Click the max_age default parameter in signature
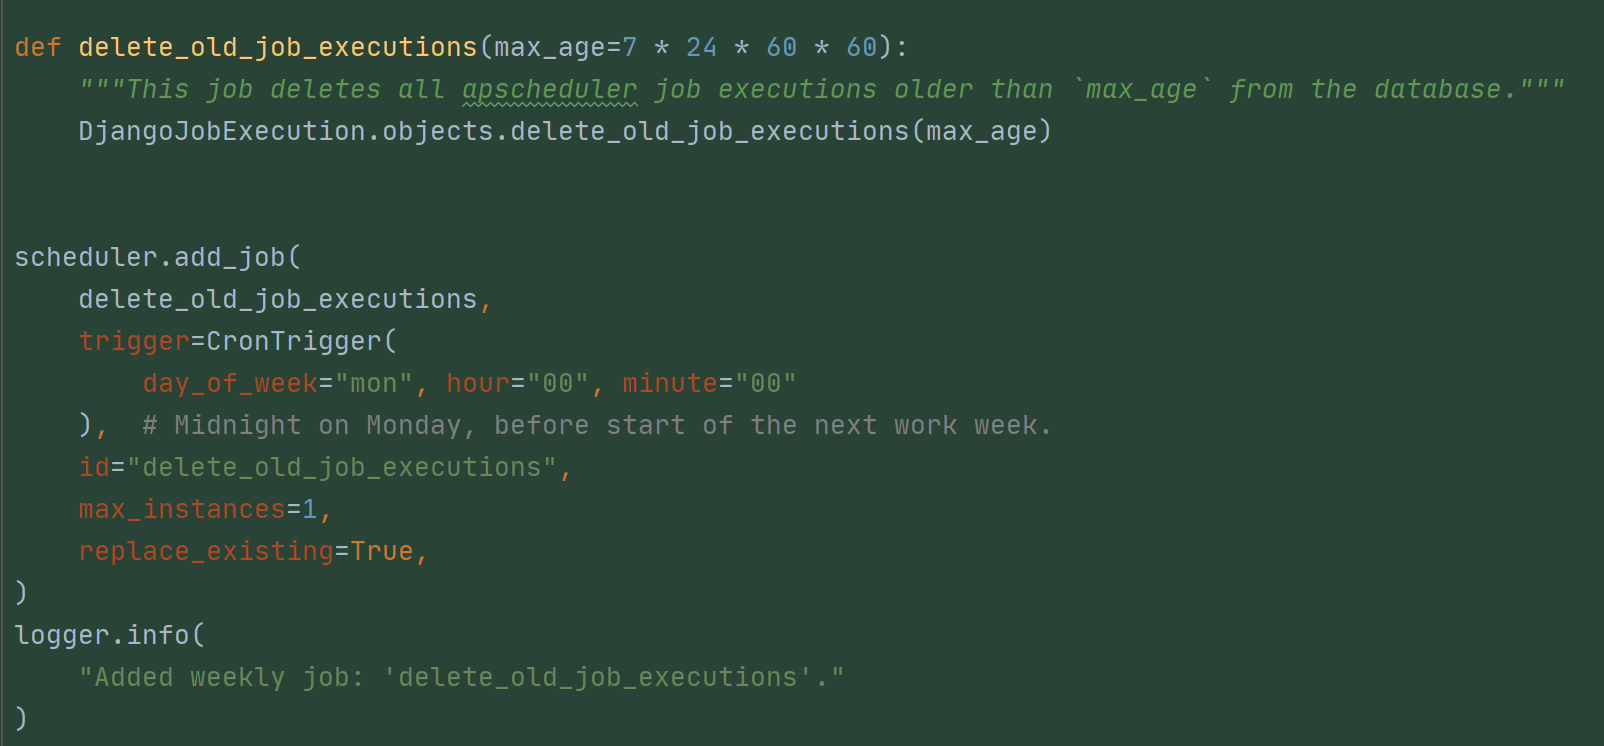Viewport: 1604px width, 746px height. click(x=549, y=47)
